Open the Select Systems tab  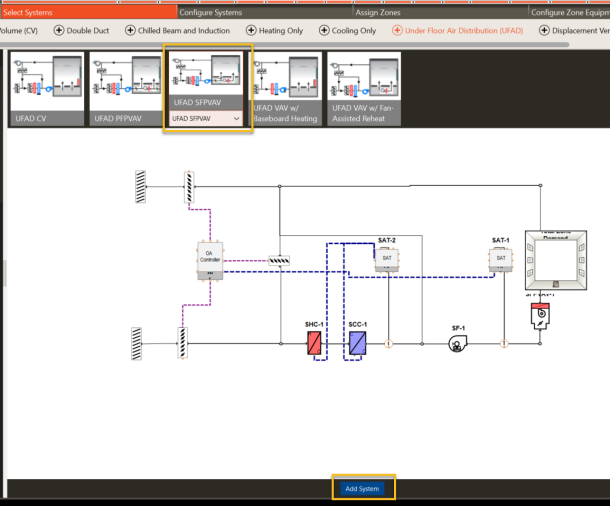[x=88, y=12]
